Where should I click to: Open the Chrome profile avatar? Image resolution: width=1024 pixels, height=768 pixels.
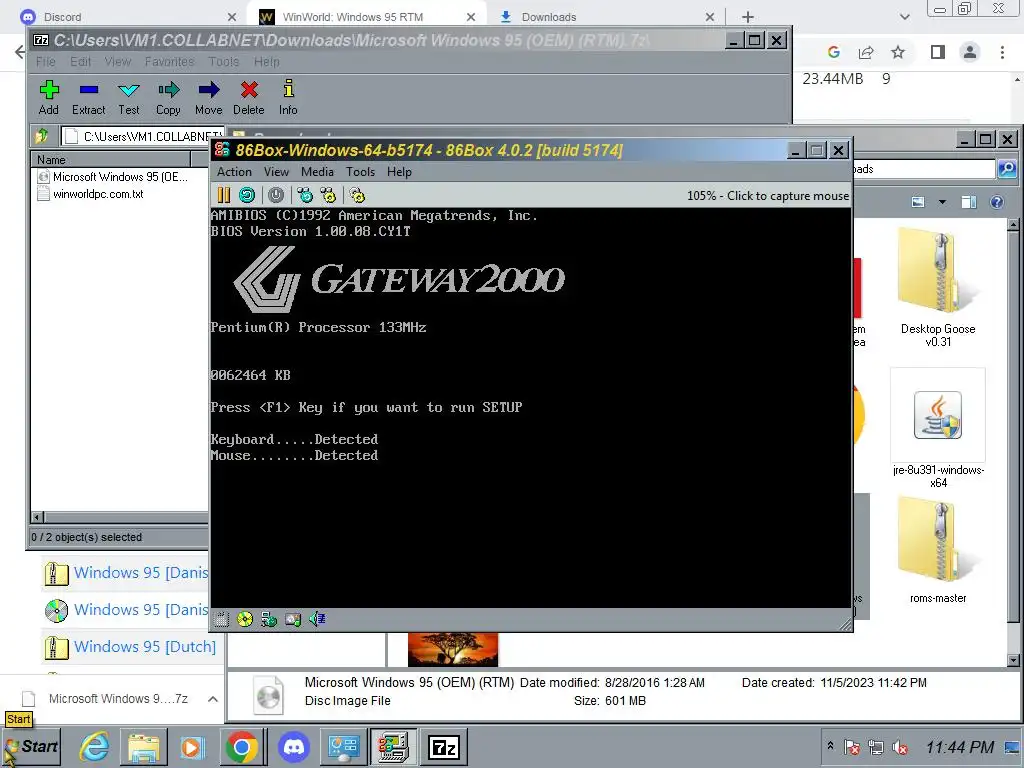pos(970,52)
